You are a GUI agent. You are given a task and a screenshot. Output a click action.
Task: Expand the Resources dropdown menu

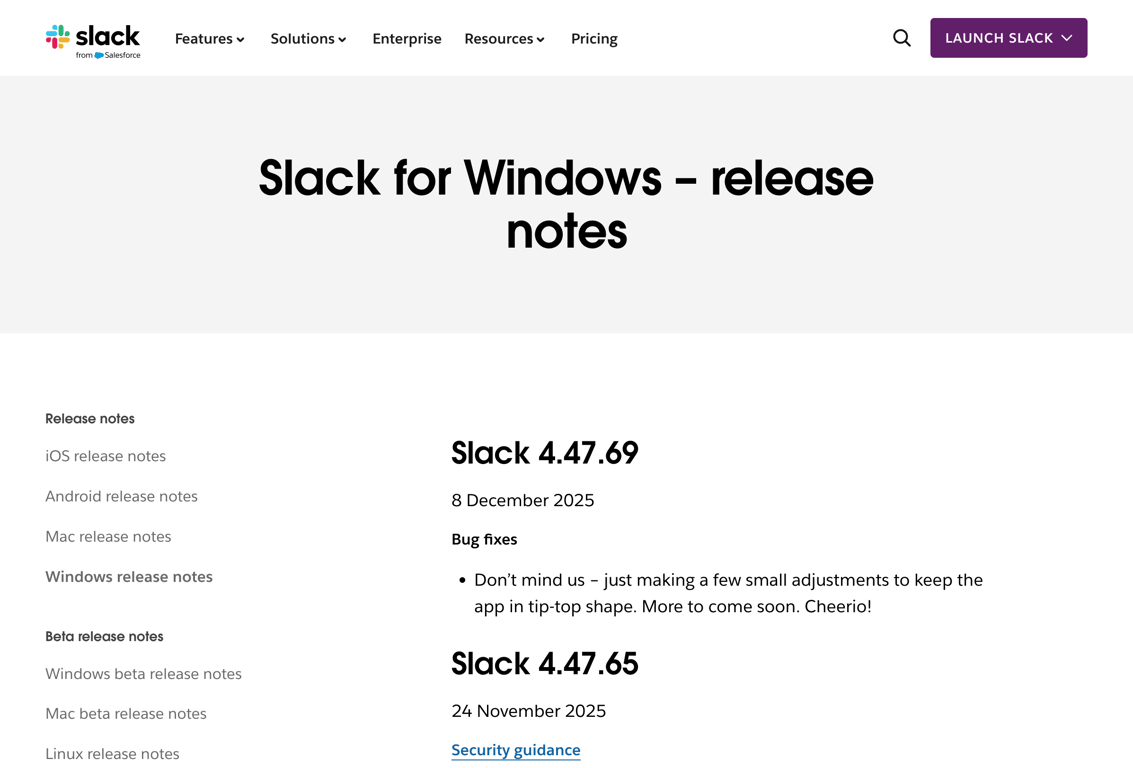point(504,39)
